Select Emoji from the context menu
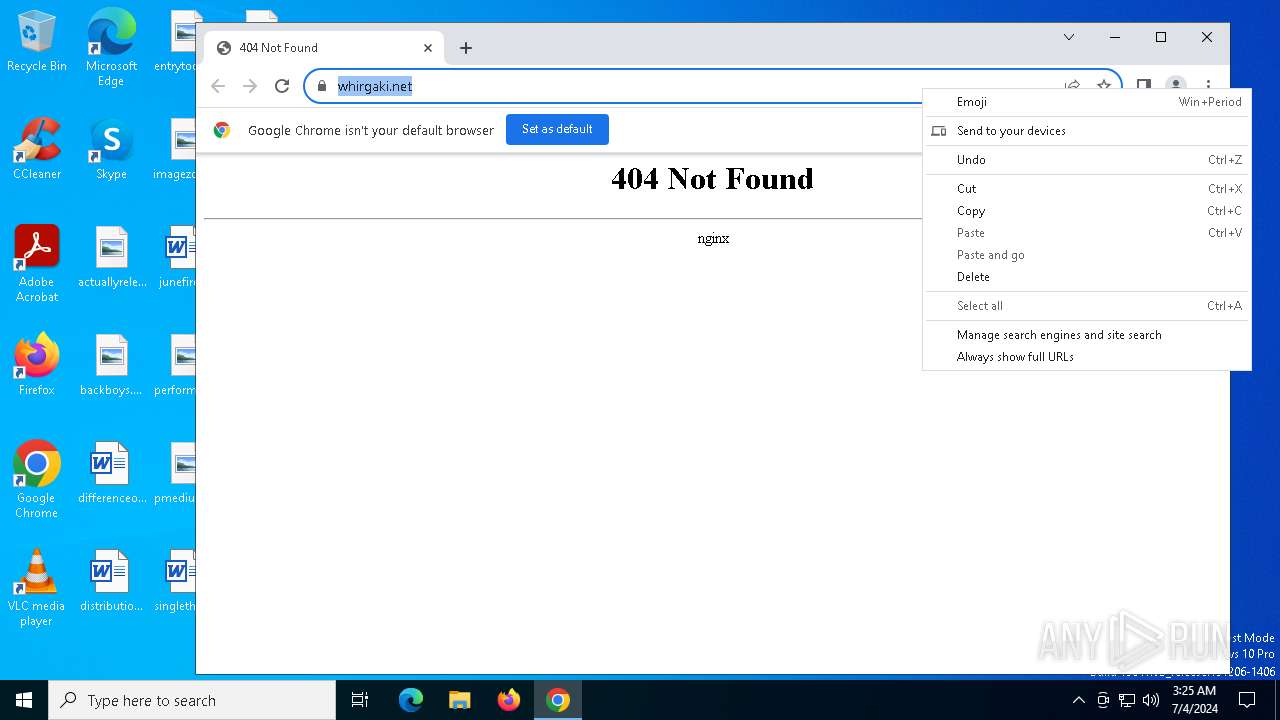Viewport: 1280px width, 720px height. [x=1087, y=102]
